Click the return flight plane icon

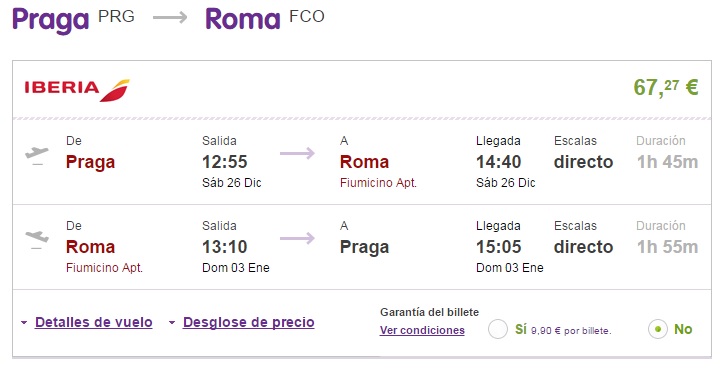(37, 240)
